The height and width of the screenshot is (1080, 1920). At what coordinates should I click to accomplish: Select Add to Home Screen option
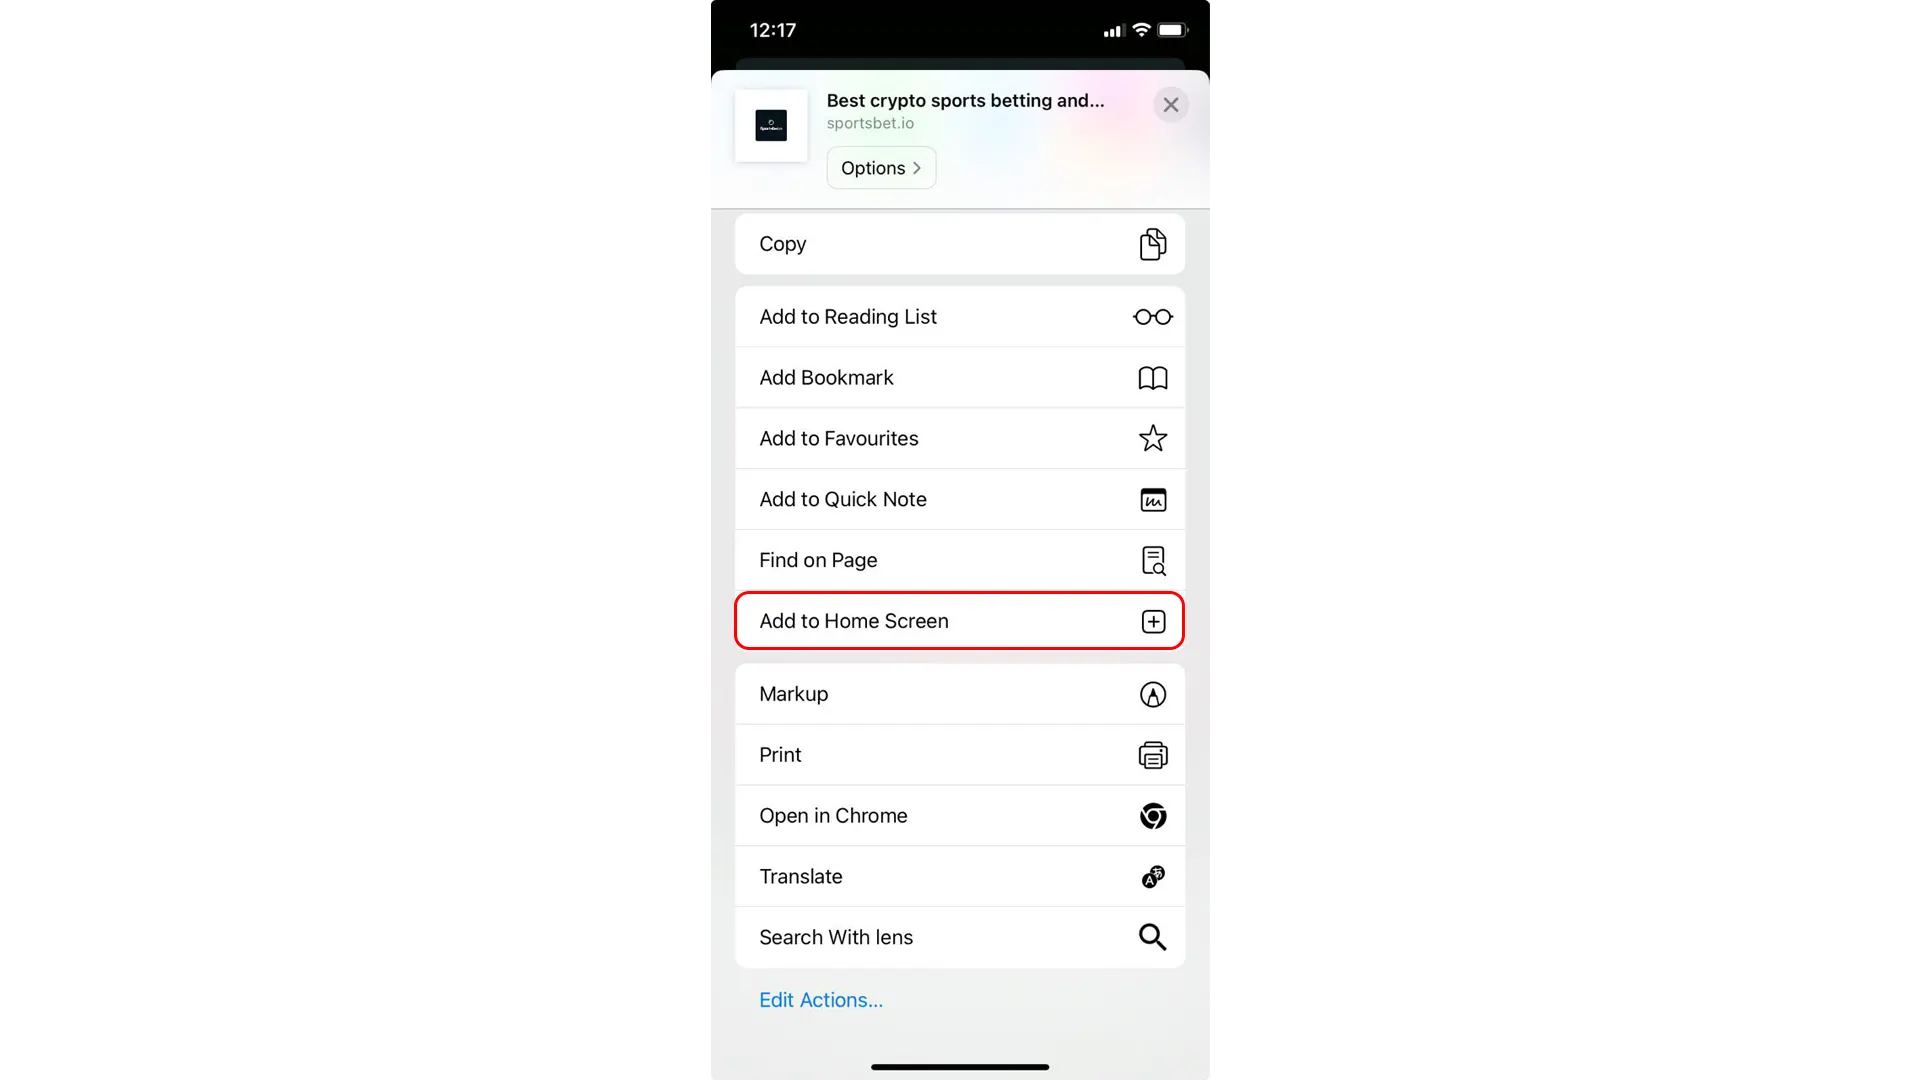(960, 621)
